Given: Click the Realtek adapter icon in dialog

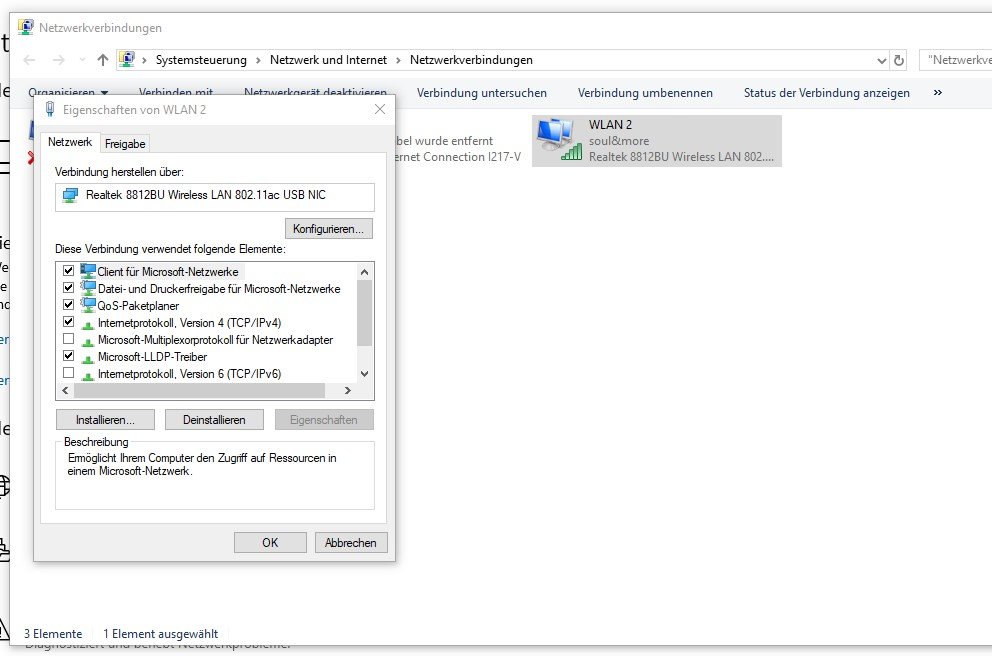Looking at the screenshot, I should [70, 195].
